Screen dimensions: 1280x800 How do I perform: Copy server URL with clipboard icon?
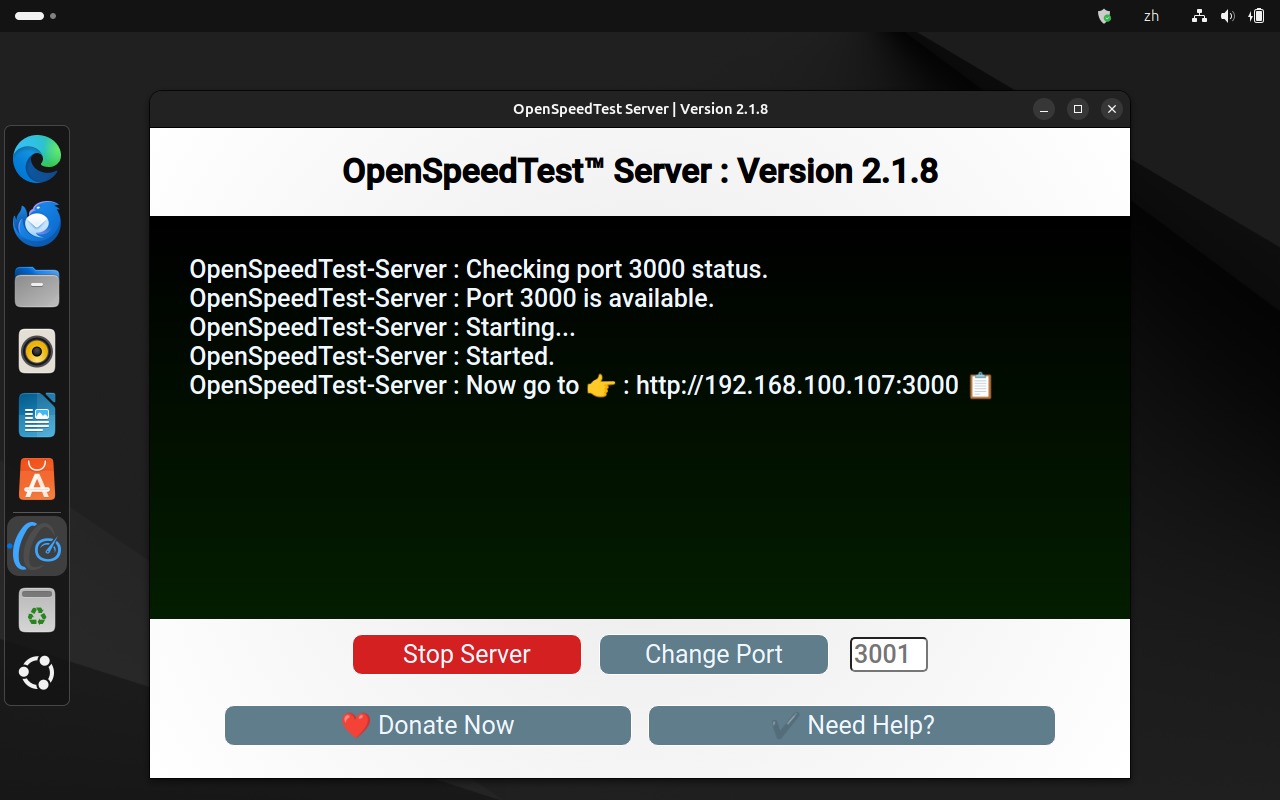click(981, 385)
